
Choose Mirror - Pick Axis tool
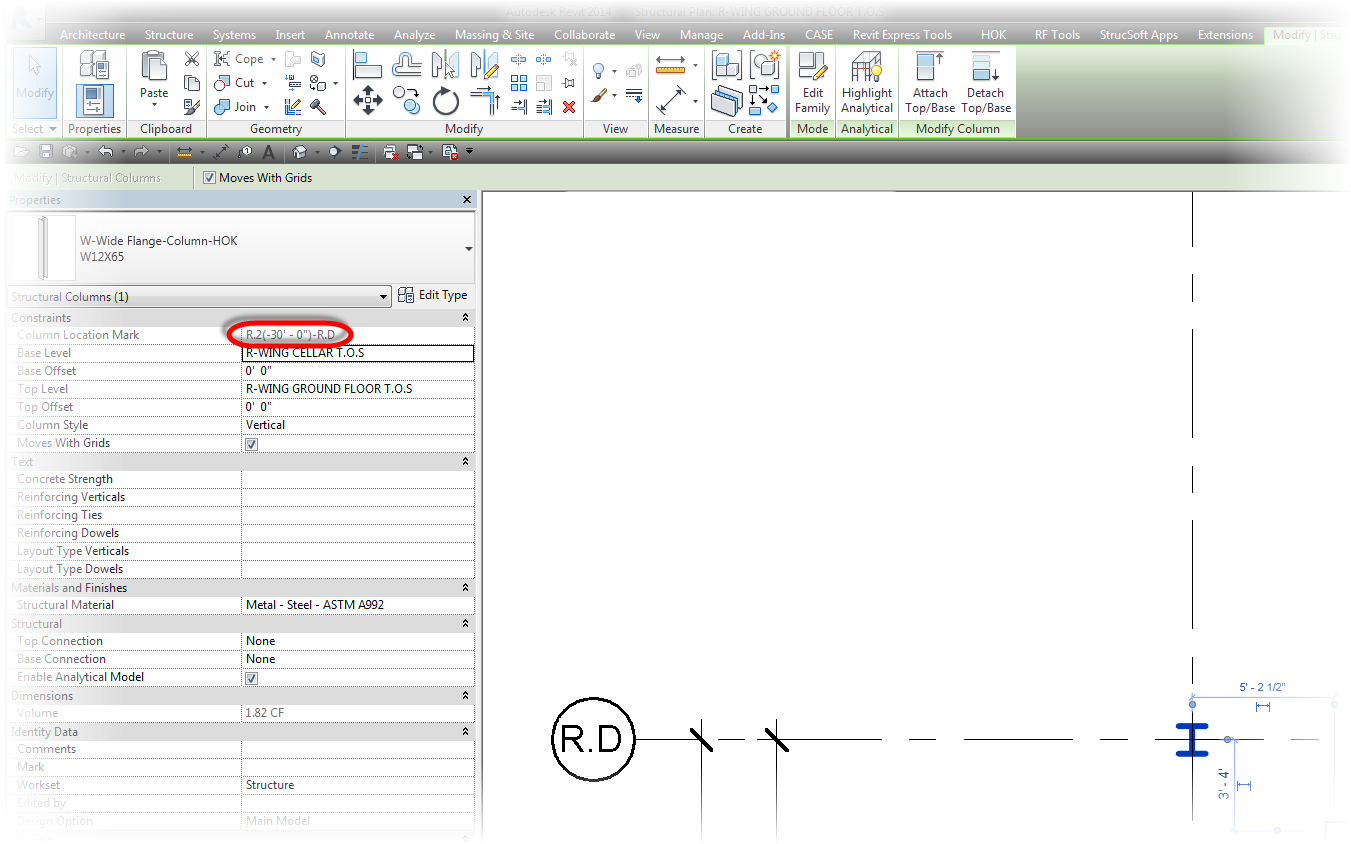click(x=444, y=65)
